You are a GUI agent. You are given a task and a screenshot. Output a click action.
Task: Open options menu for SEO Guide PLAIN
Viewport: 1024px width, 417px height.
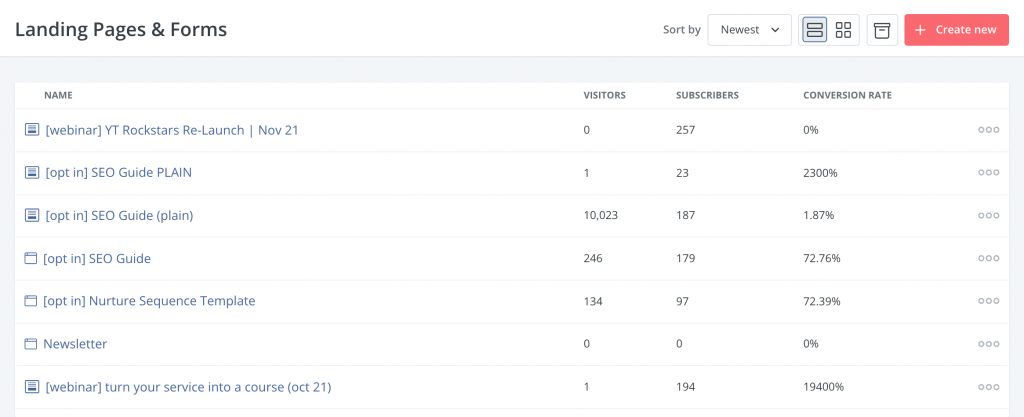988,173
